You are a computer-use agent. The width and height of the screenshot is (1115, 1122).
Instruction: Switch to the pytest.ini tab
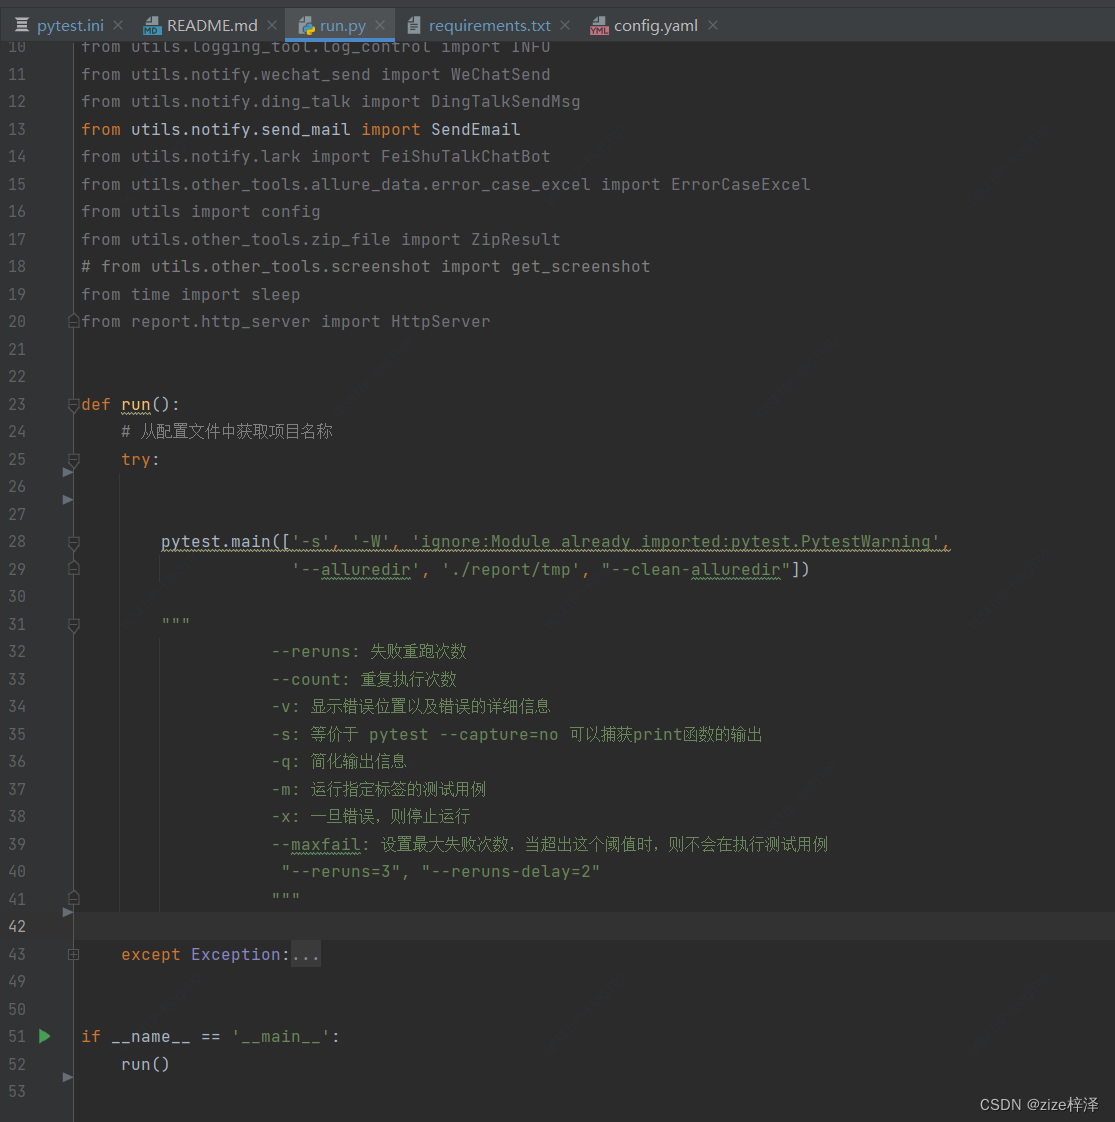click(70, 26)
